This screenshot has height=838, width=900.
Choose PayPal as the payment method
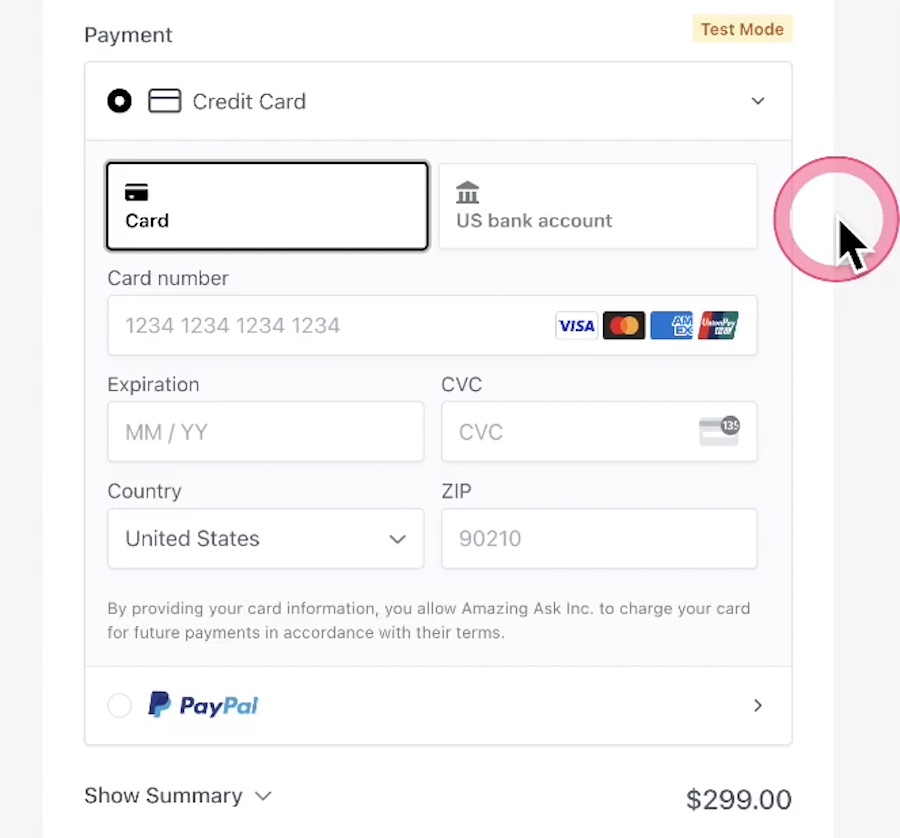pyautogui.click(x=119, y=705)
